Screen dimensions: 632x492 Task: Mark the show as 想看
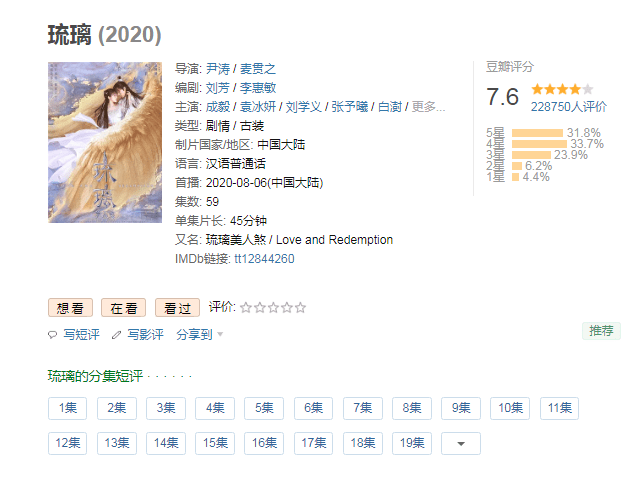70,308
